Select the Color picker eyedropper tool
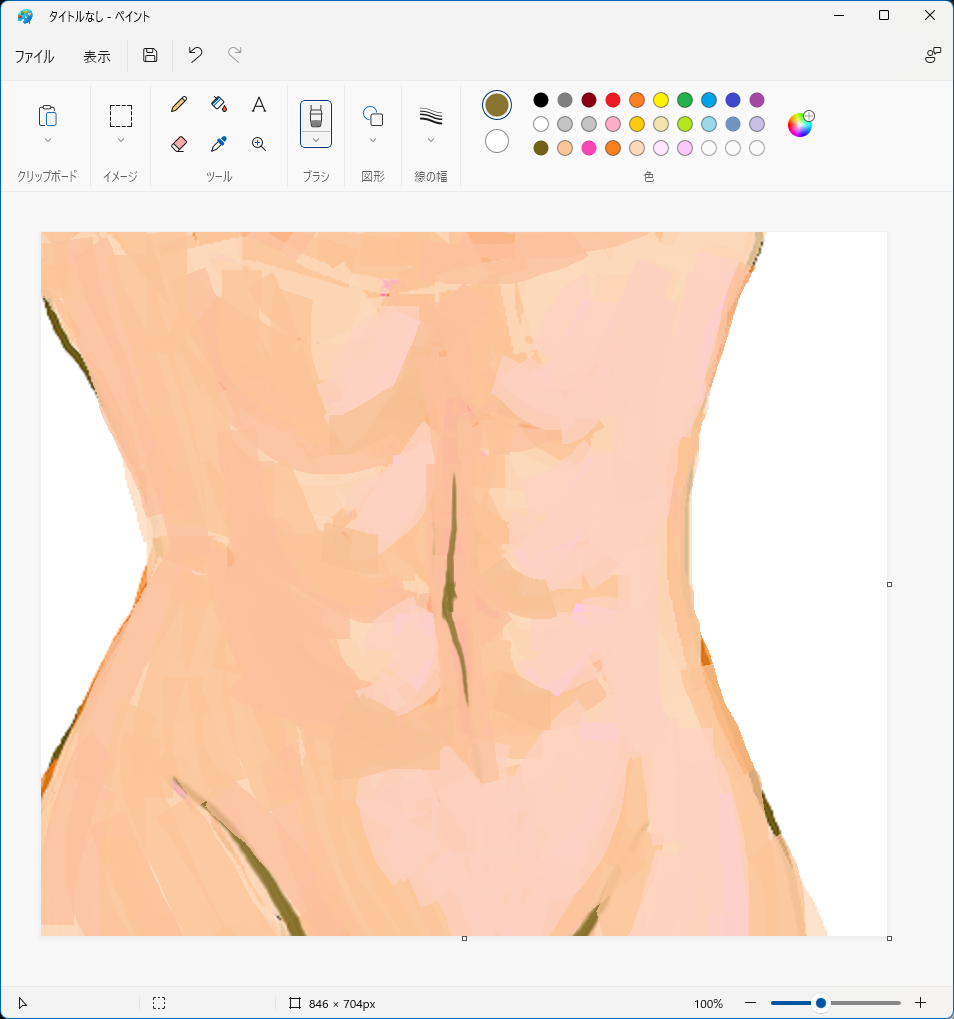Screen dimensions: 954x1019 point(219,144)
